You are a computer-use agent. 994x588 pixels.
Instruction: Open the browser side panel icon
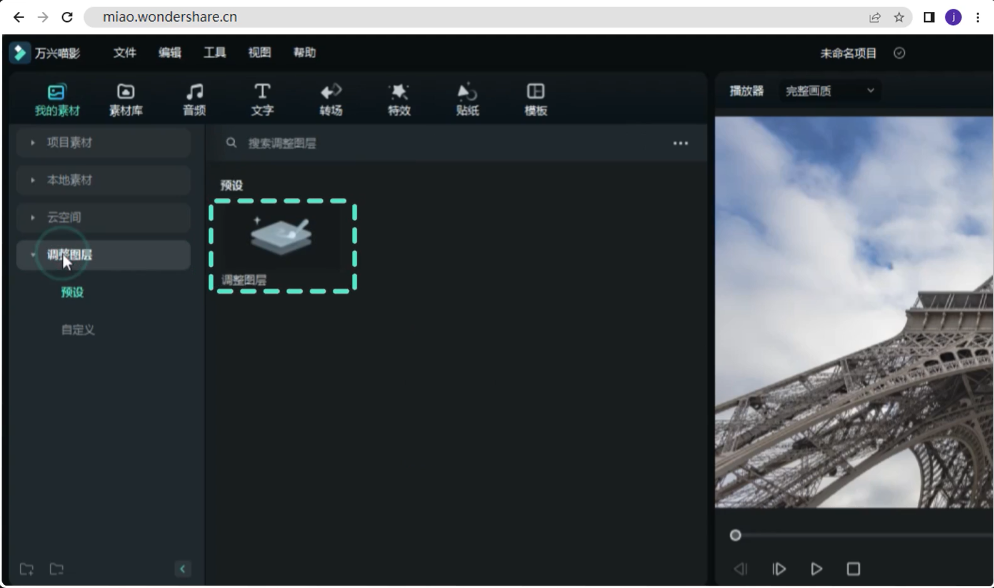(x=929, y=17)
